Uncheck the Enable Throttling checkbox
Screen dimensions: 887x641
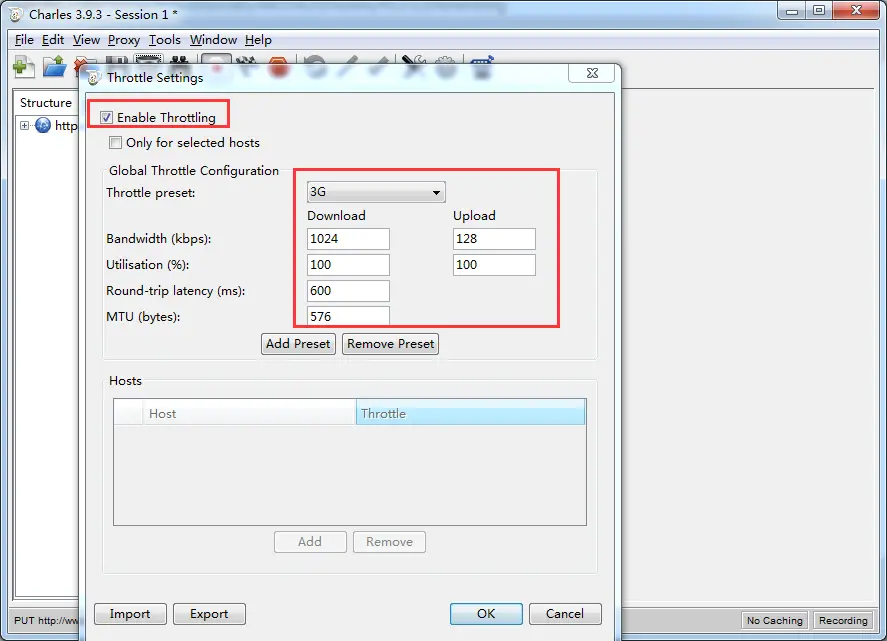coord(106,118)
